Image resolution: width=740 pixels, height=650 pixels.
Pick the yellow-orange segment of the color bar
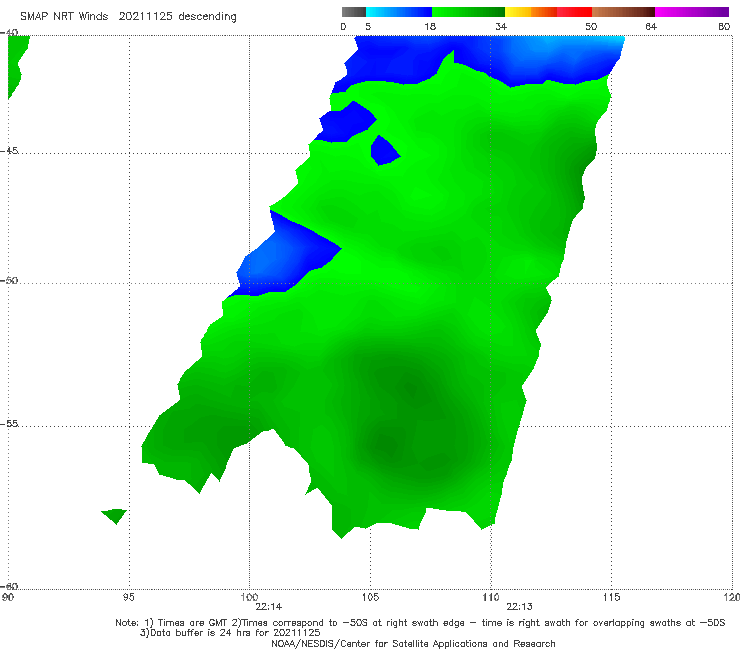coord(531,12)
